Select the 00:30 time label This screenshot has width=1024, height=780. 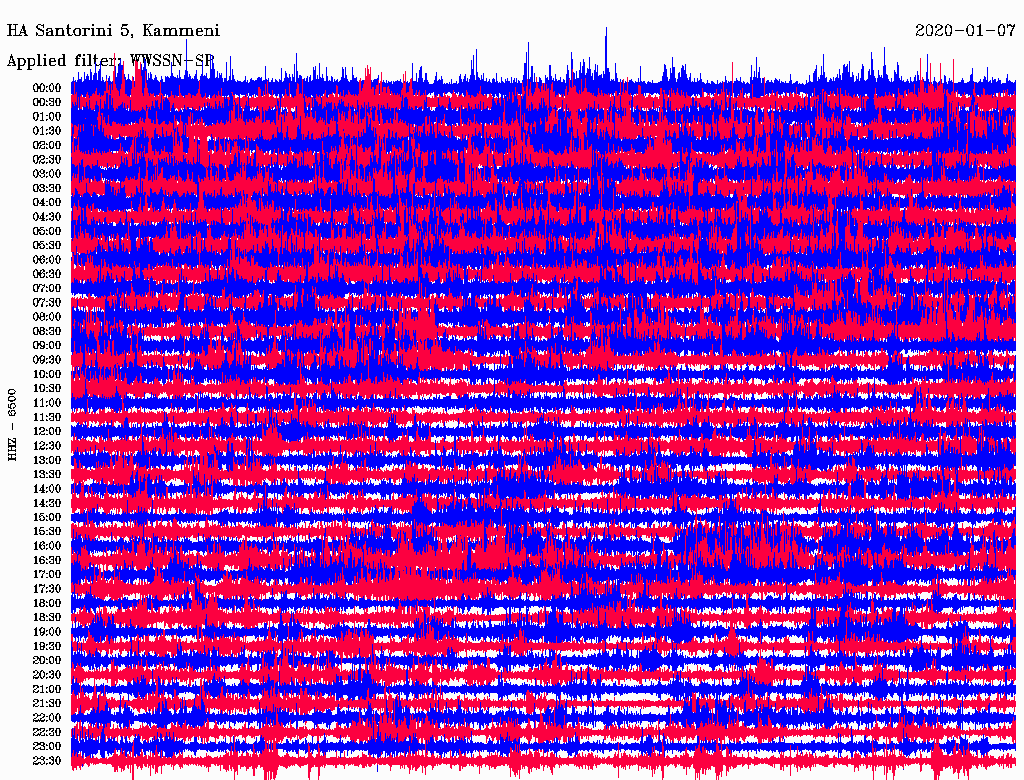pyautogui.click(x=47, y=103)
